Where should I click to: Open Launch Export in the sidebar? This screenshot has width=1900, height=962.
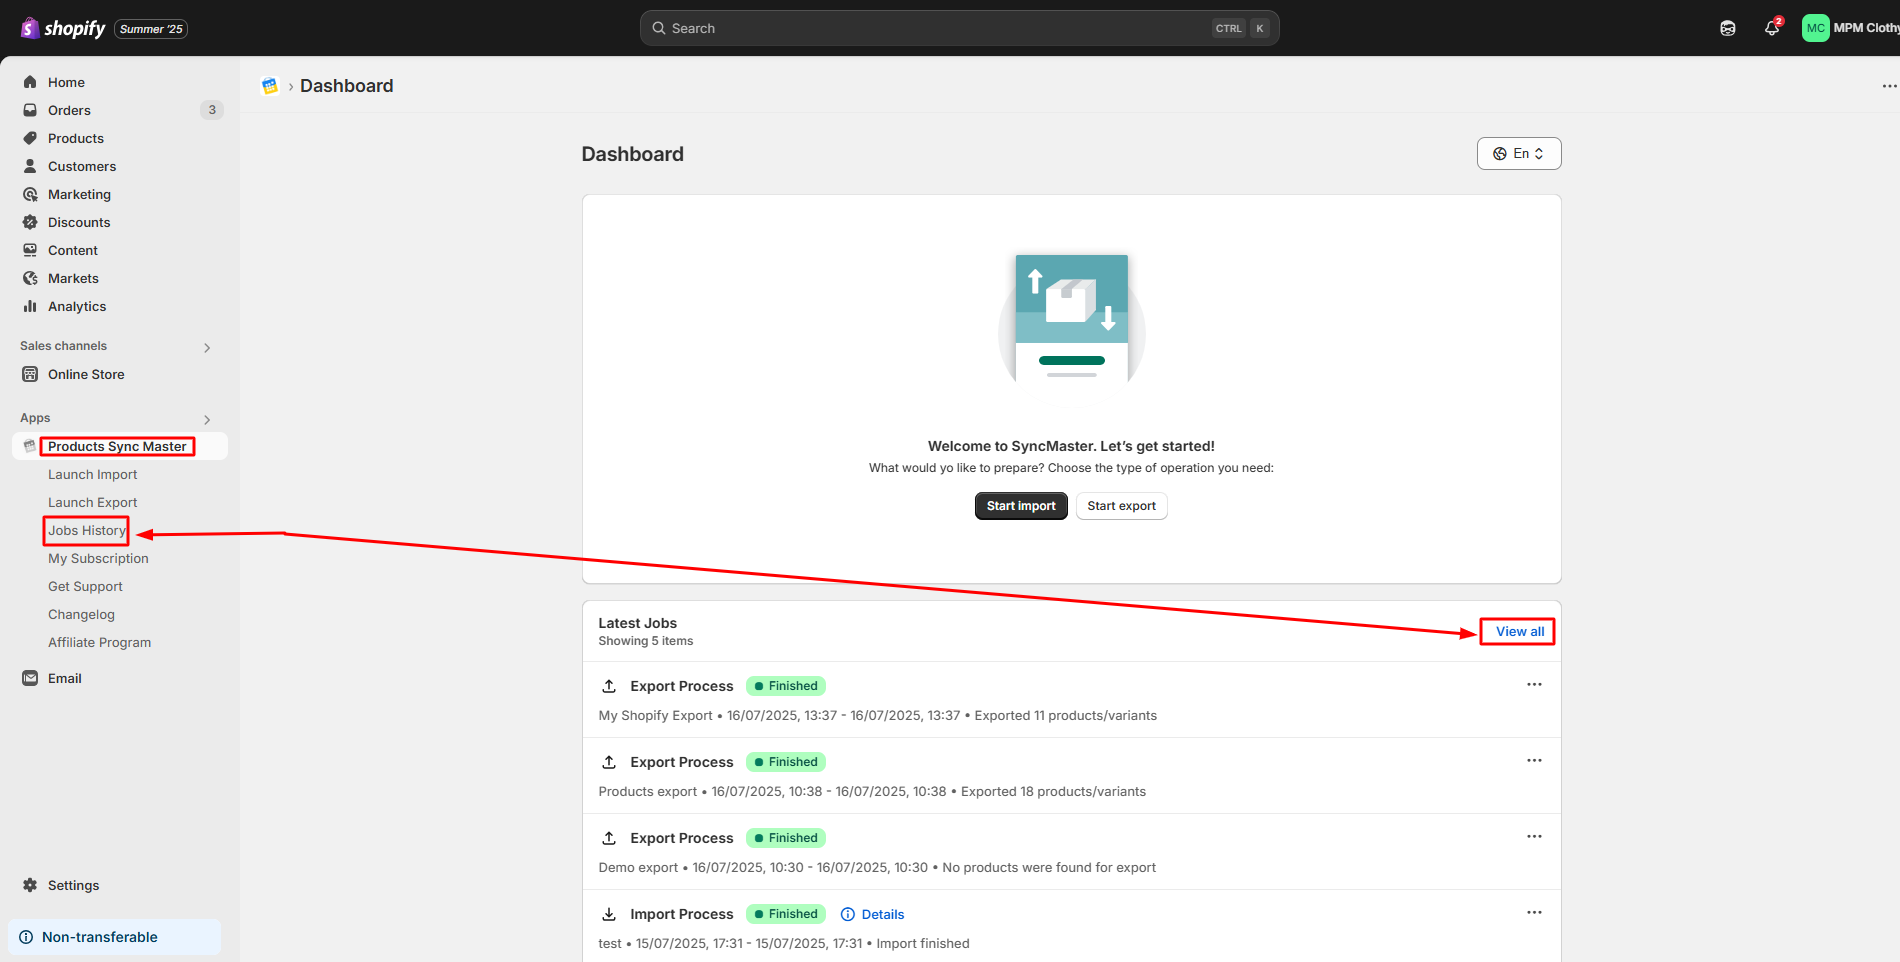pos(93,503)
